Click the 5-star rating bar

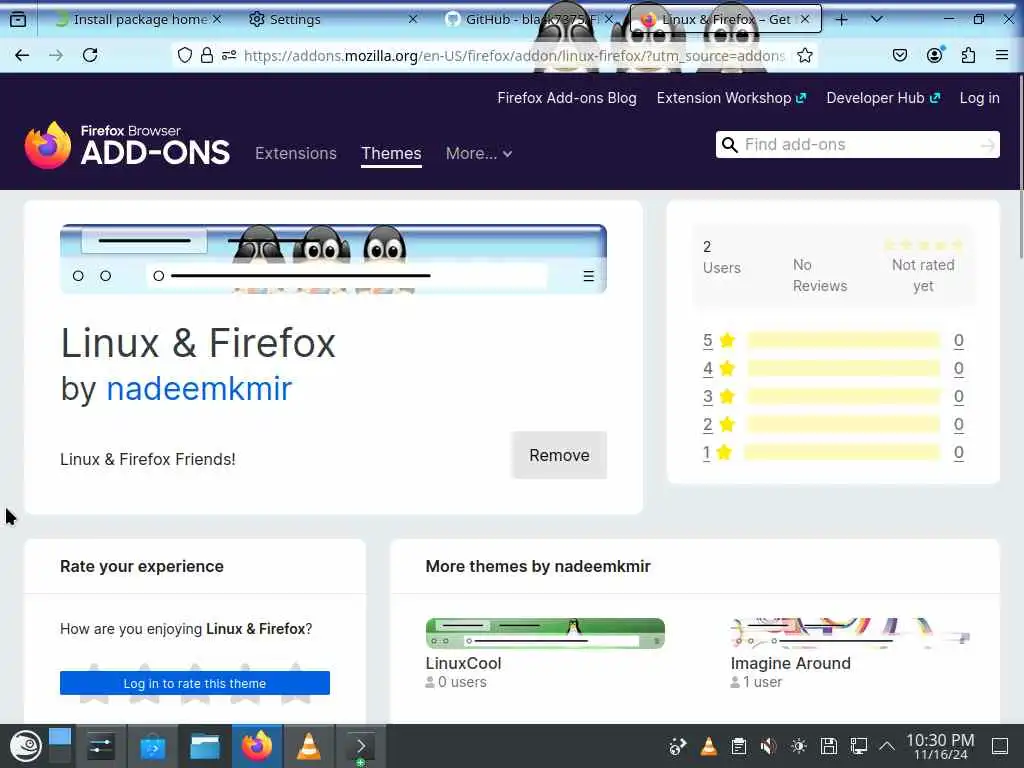click(x=843, y=340)
